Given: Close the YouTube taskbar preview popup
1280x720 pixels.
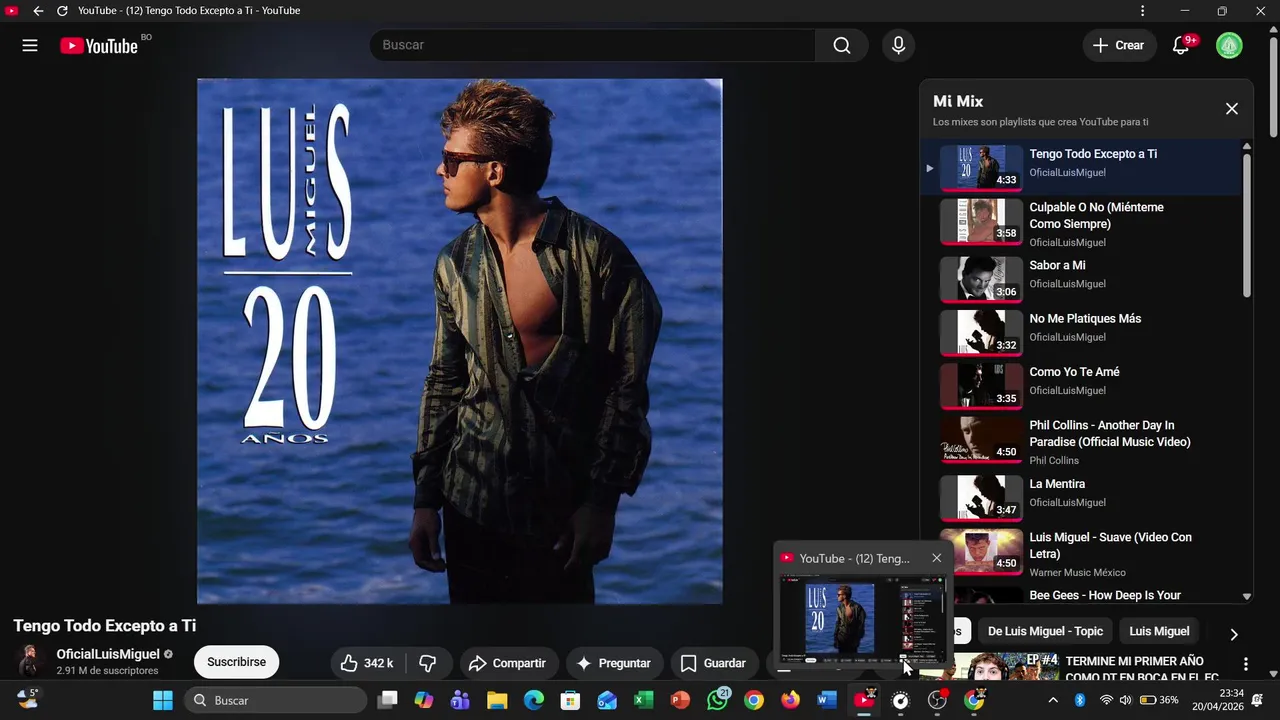Looking at the screenshot, I should pyautogui.click(x=936, y=558).
